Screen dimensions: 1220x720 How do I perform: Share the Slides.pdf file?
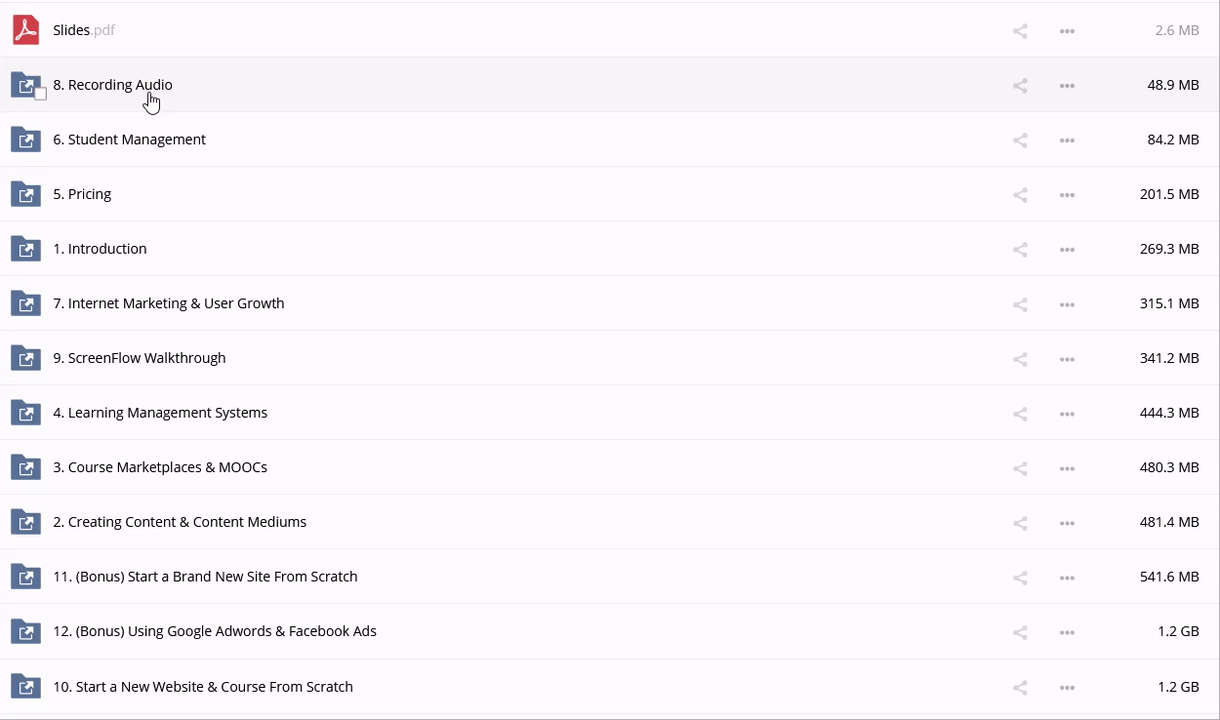(1020, 31)
